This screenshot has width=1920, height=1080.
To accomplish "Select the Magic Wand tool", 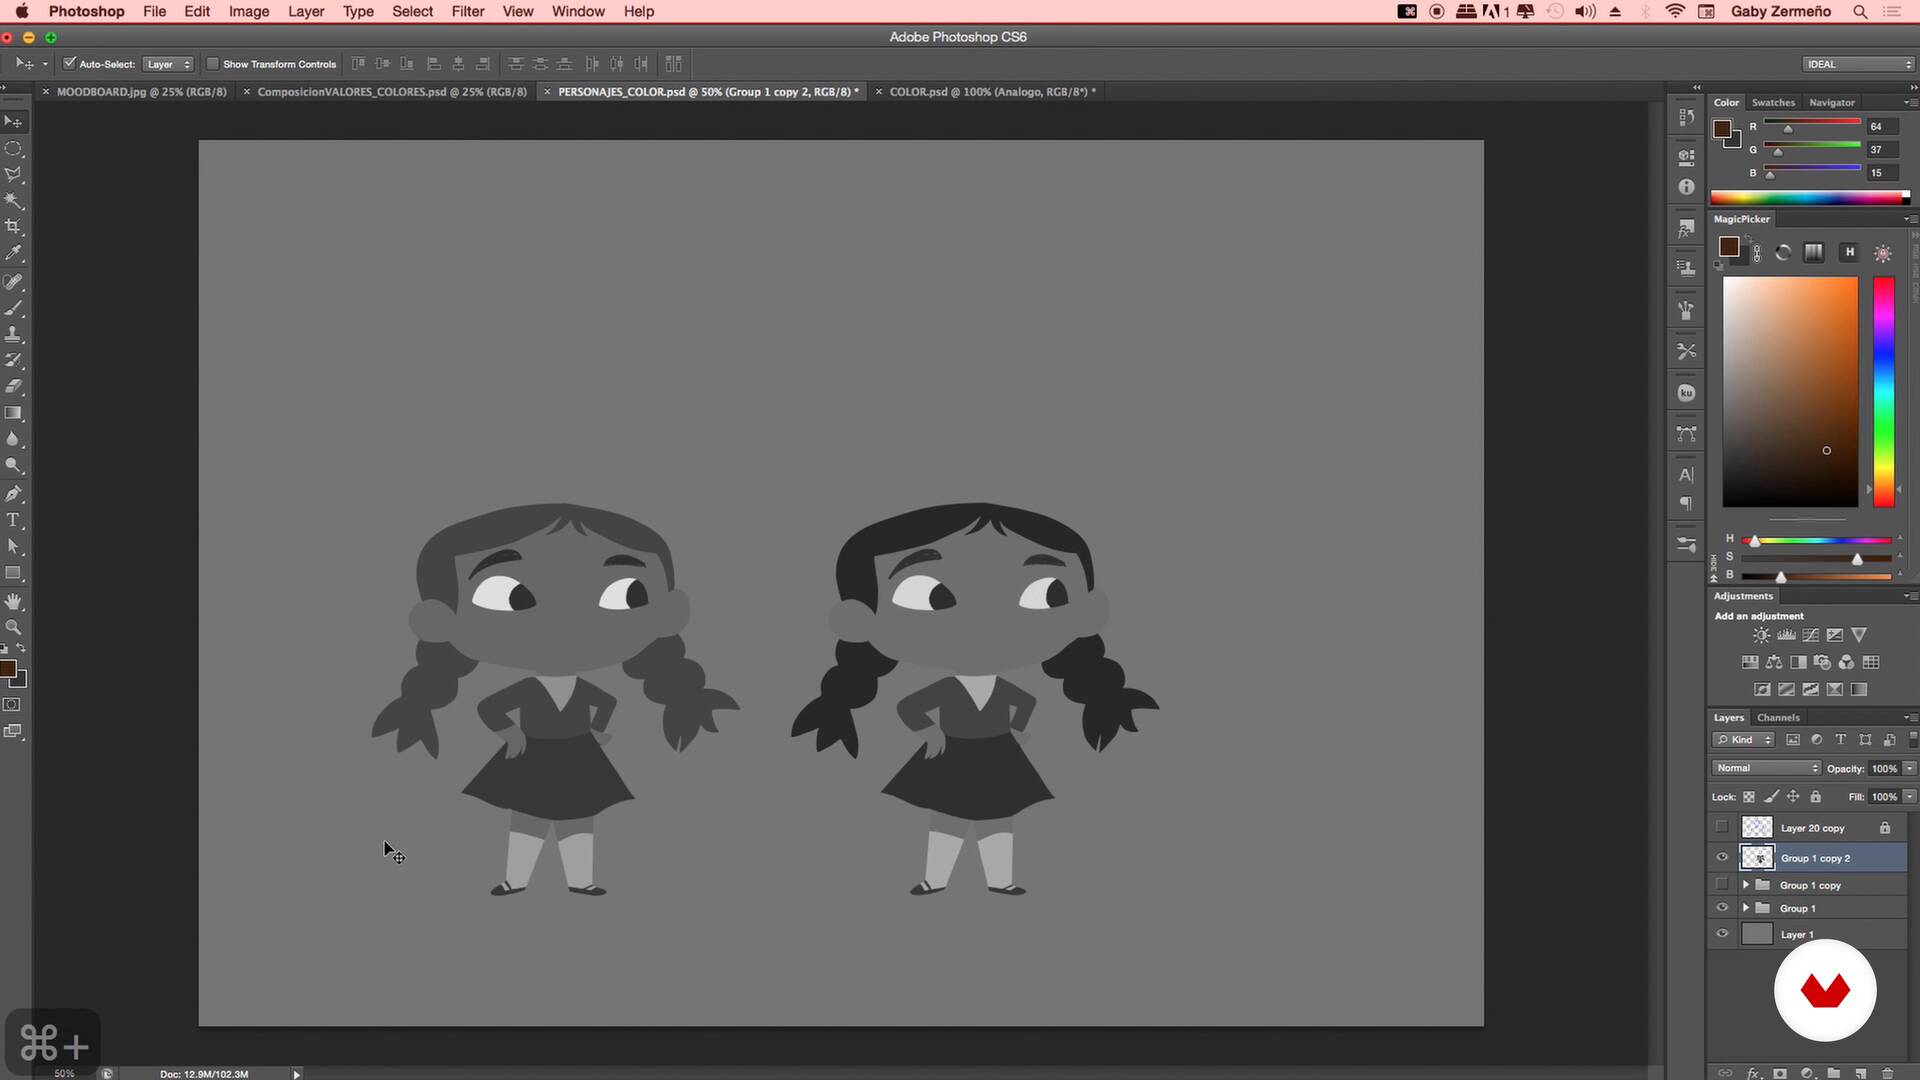I will (x=14, y=200).
